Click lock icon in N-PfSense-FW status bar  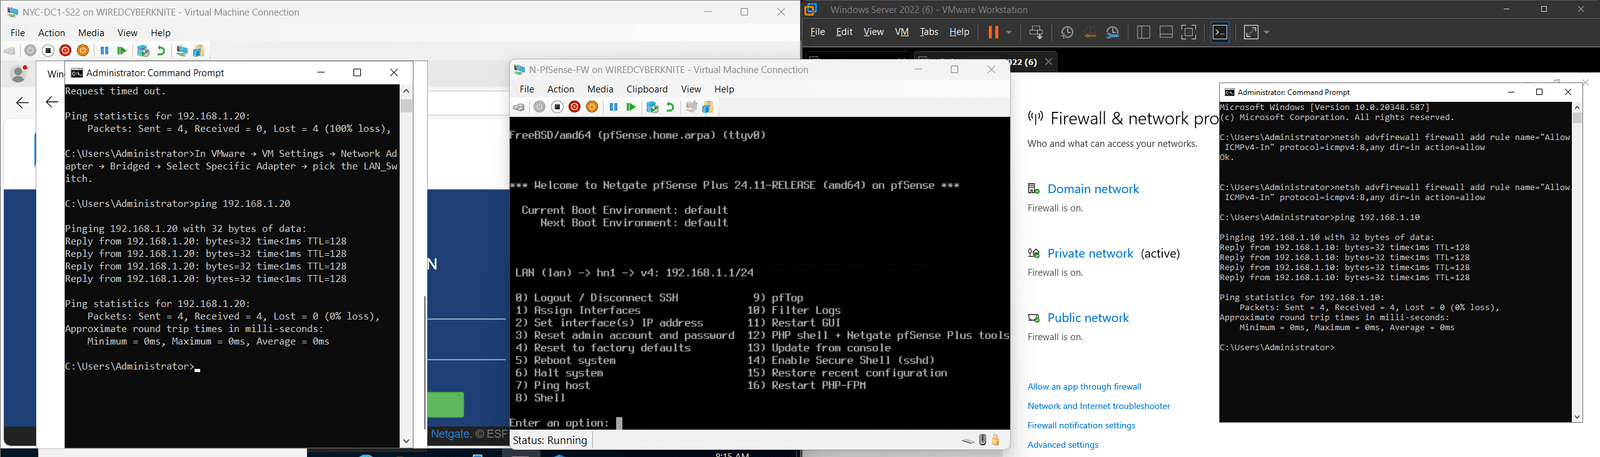995,440
